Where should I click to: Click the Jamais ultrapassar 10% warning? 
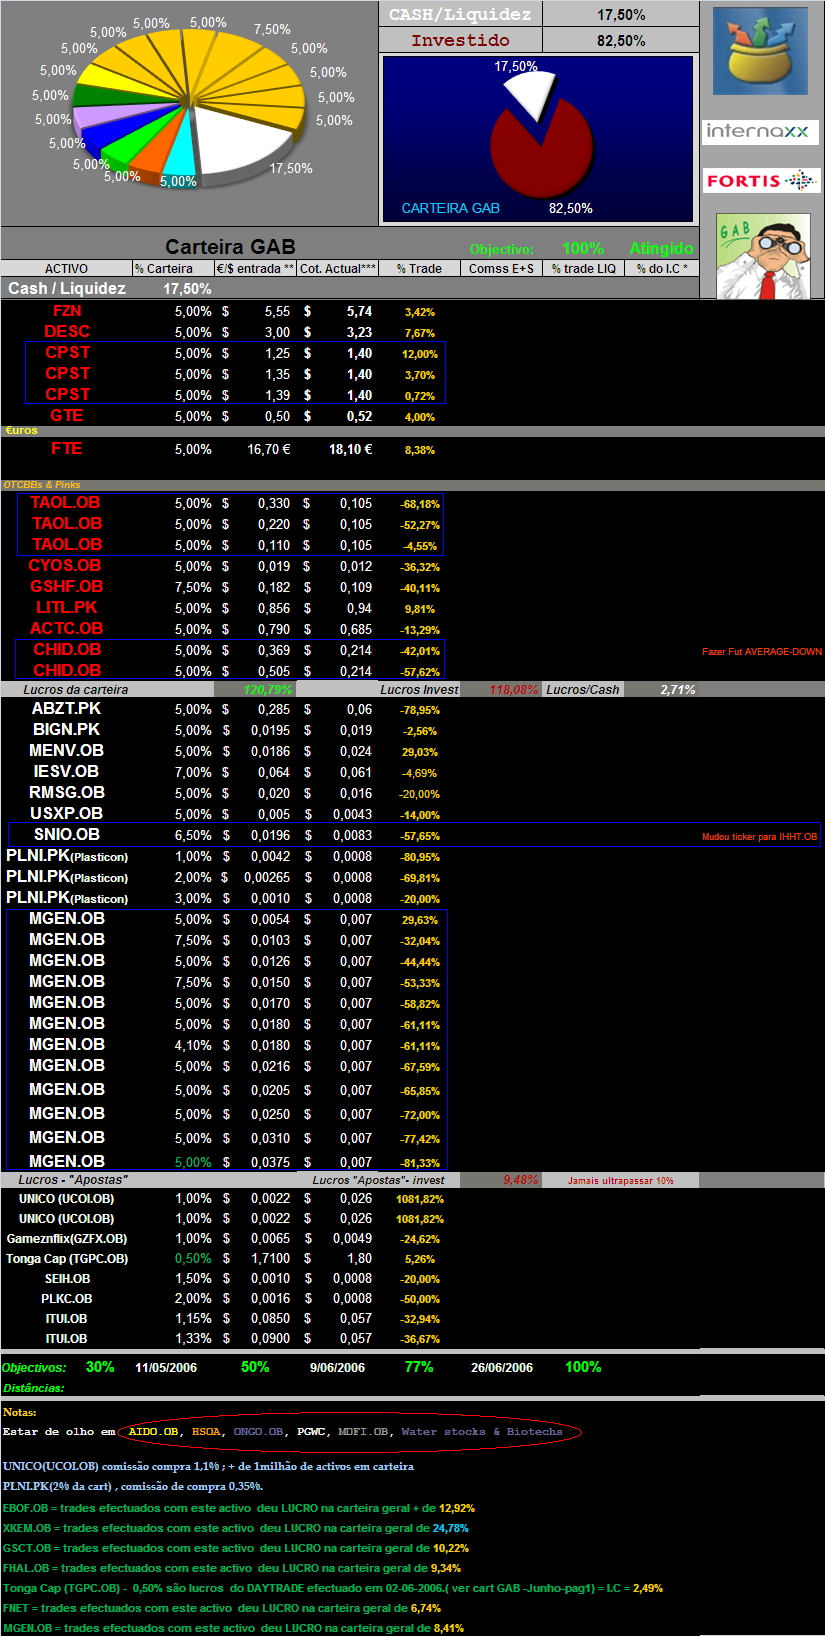pyautogui.click(x=621, y=1181)
